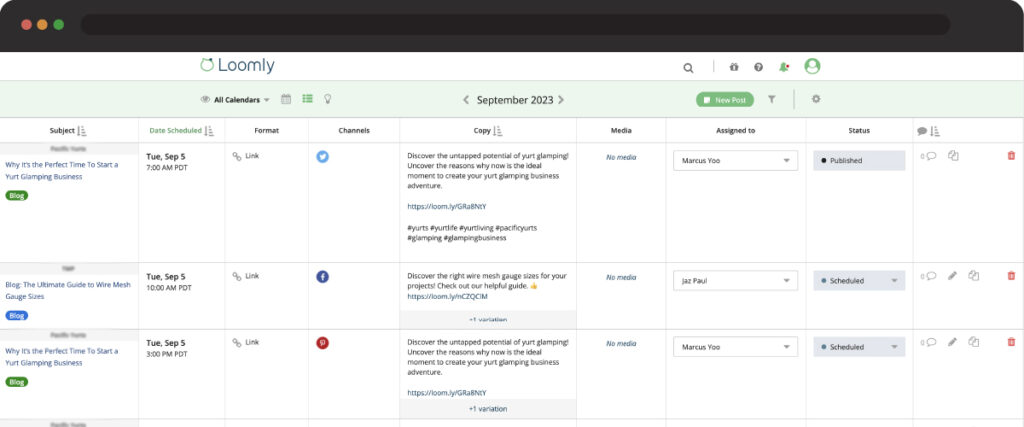
Task: Delete the Wire Mesh Gauge post
Action: click(x=1012, y=276)
